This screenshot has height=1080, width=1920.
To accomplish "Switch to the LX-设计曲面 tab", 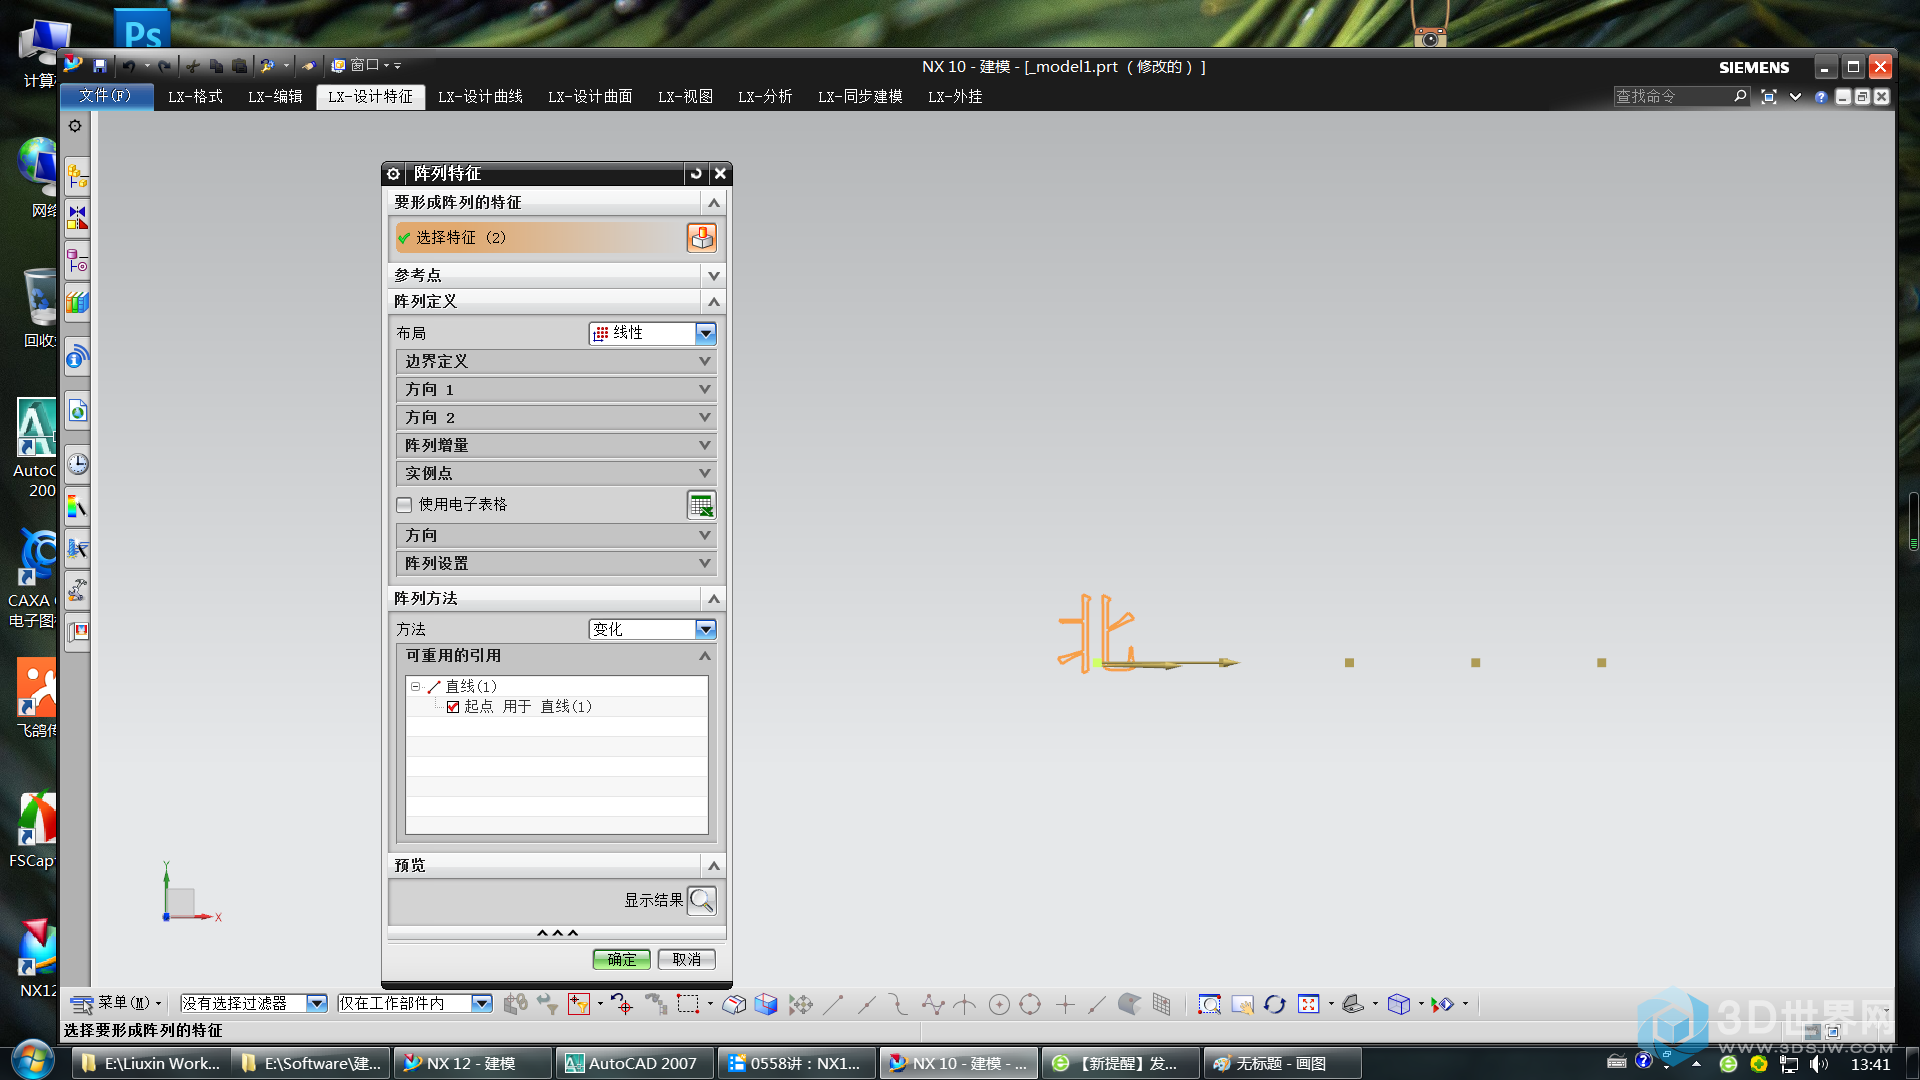I will click(x=590, y=97).
